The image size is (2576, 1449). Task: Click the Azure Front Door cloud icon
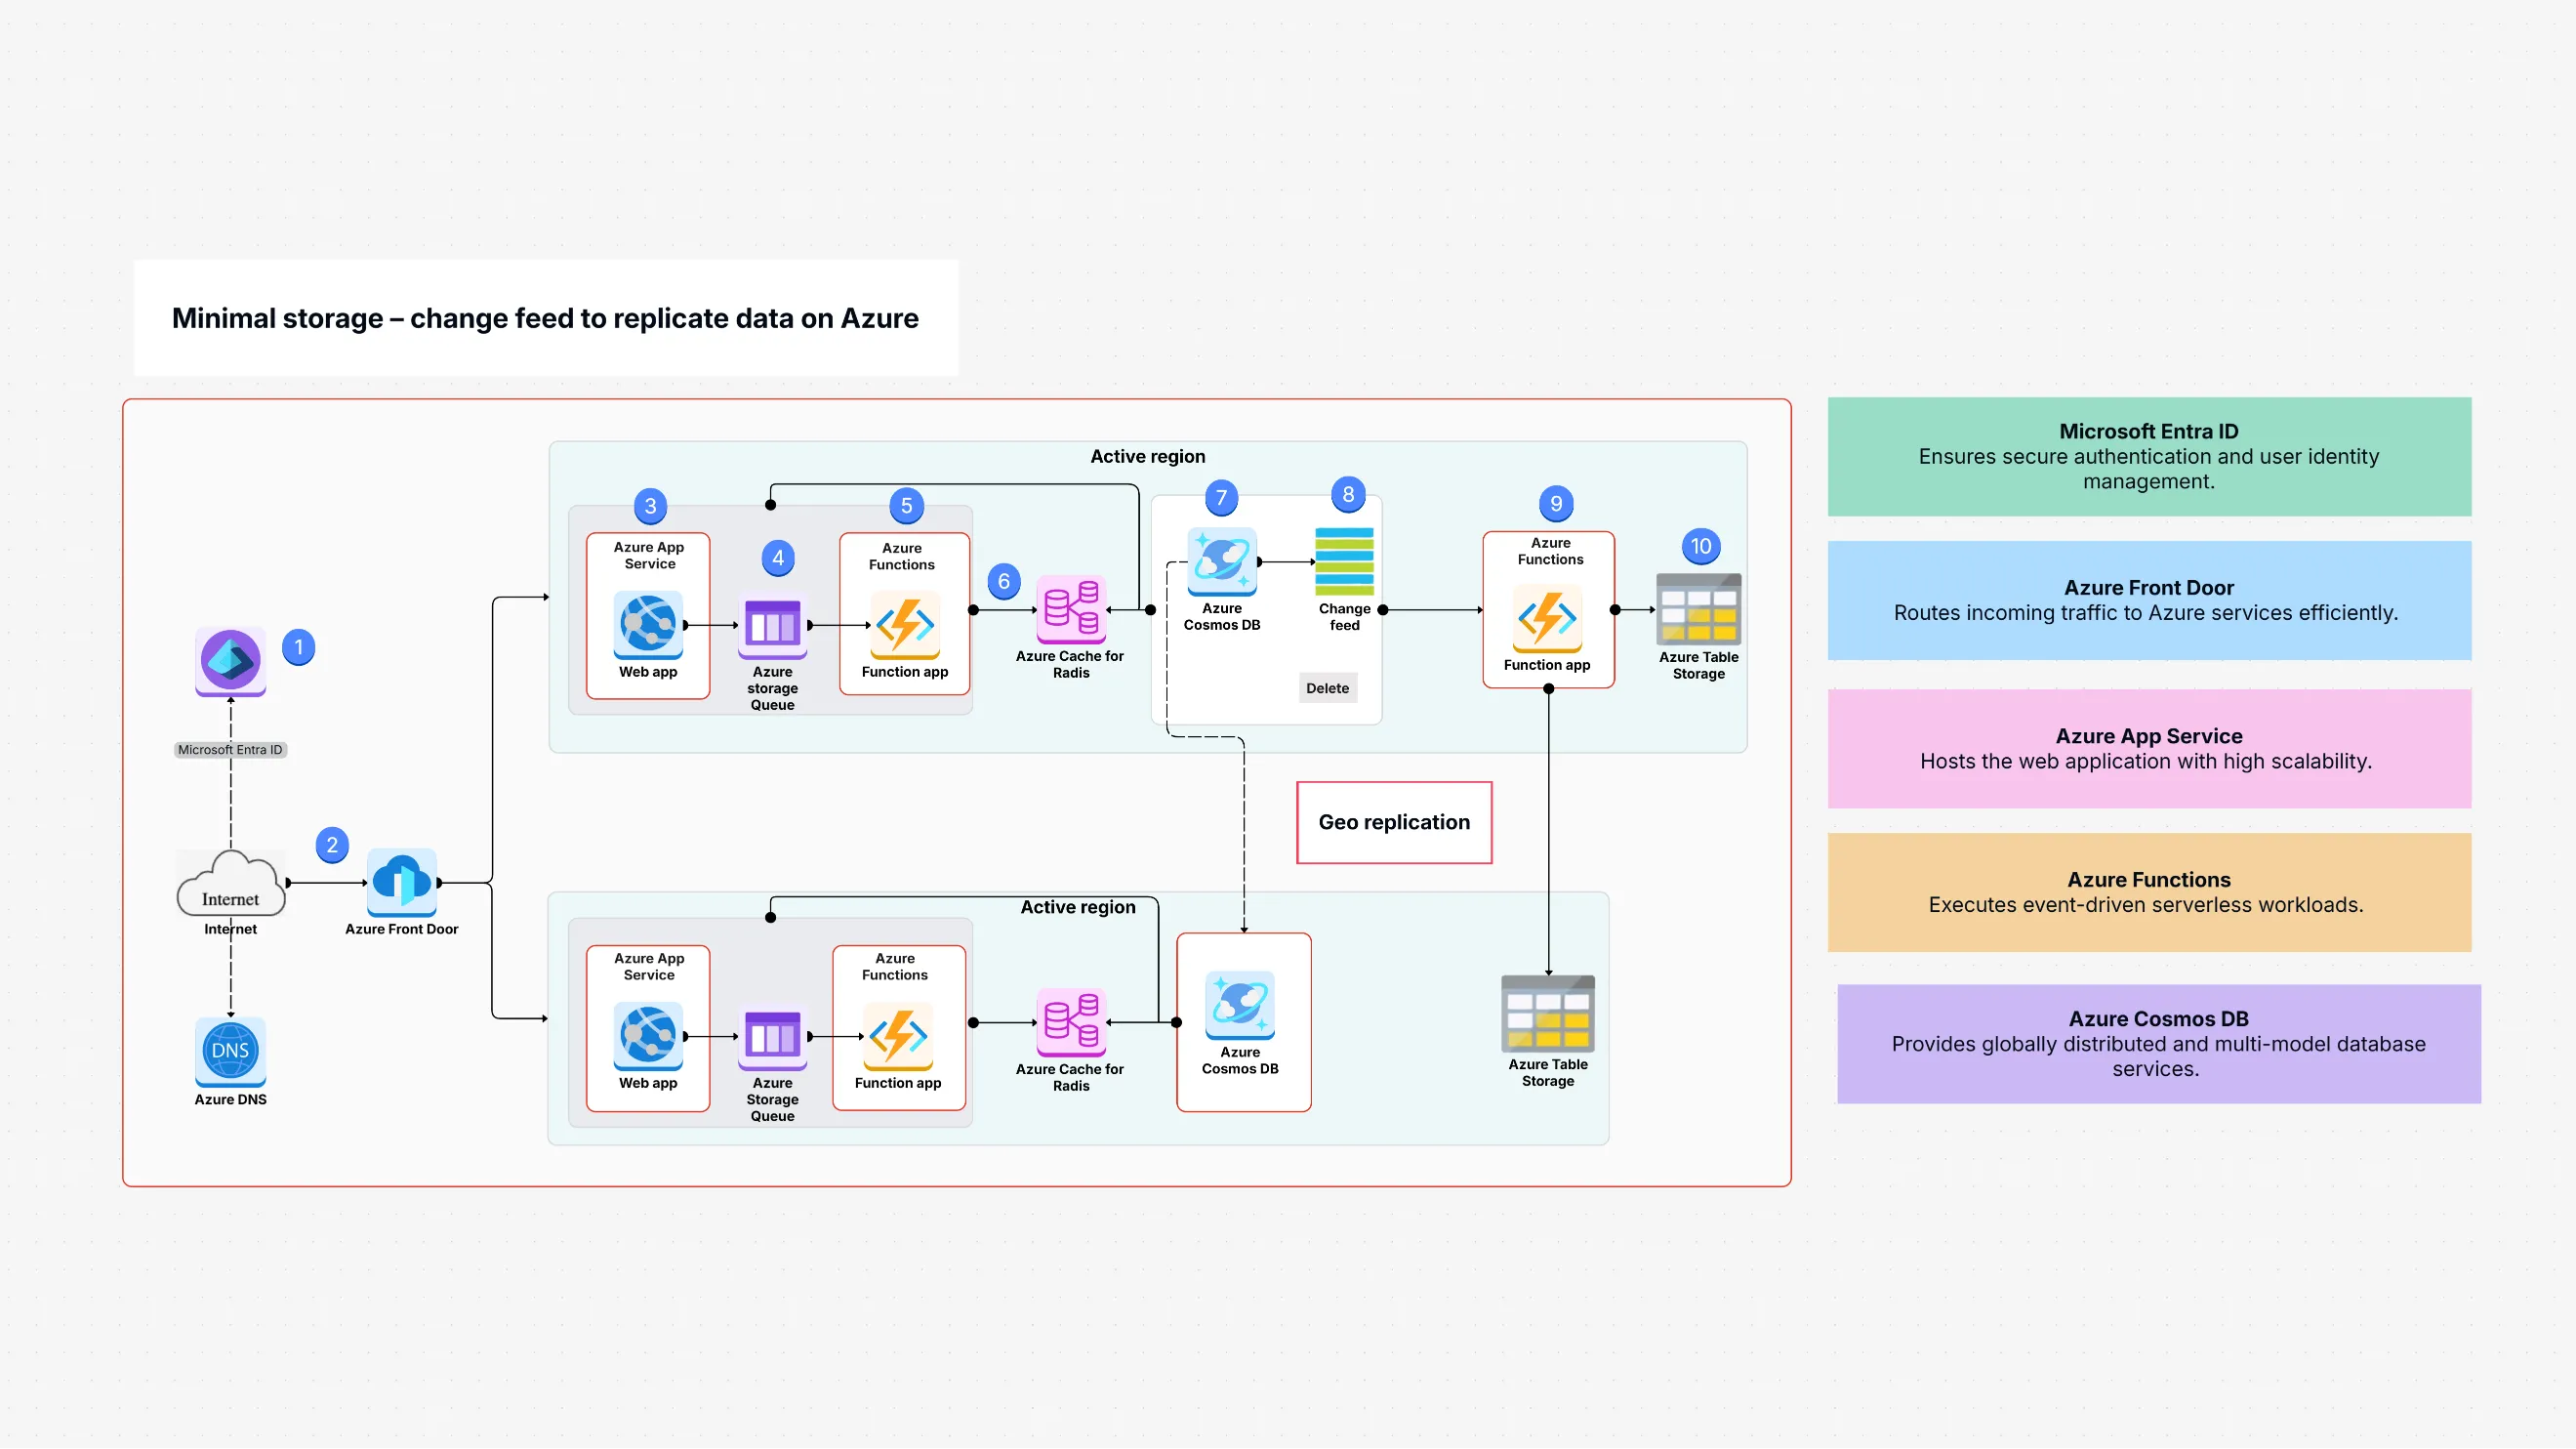tap(403, 884)
